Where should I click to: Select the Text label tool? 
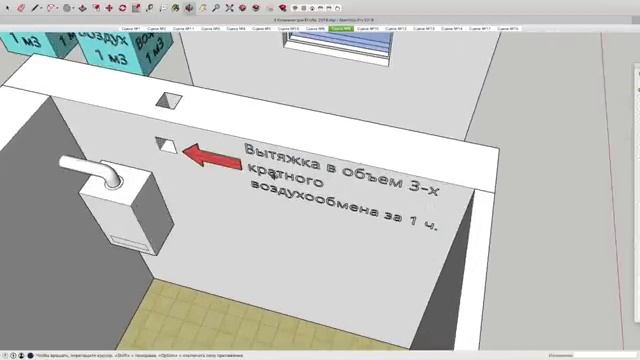coord(163,8)
